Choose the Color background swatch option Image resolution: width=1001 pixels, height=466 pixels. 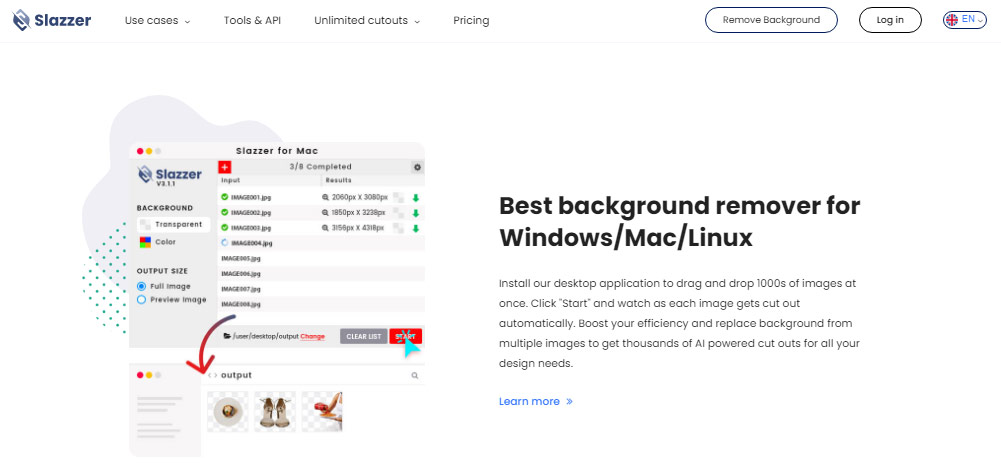click(158, 242)
